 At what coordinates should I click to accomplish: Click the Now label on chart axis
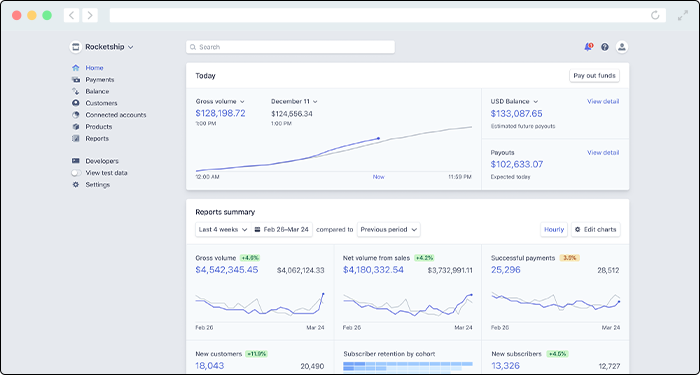point(379,177)
